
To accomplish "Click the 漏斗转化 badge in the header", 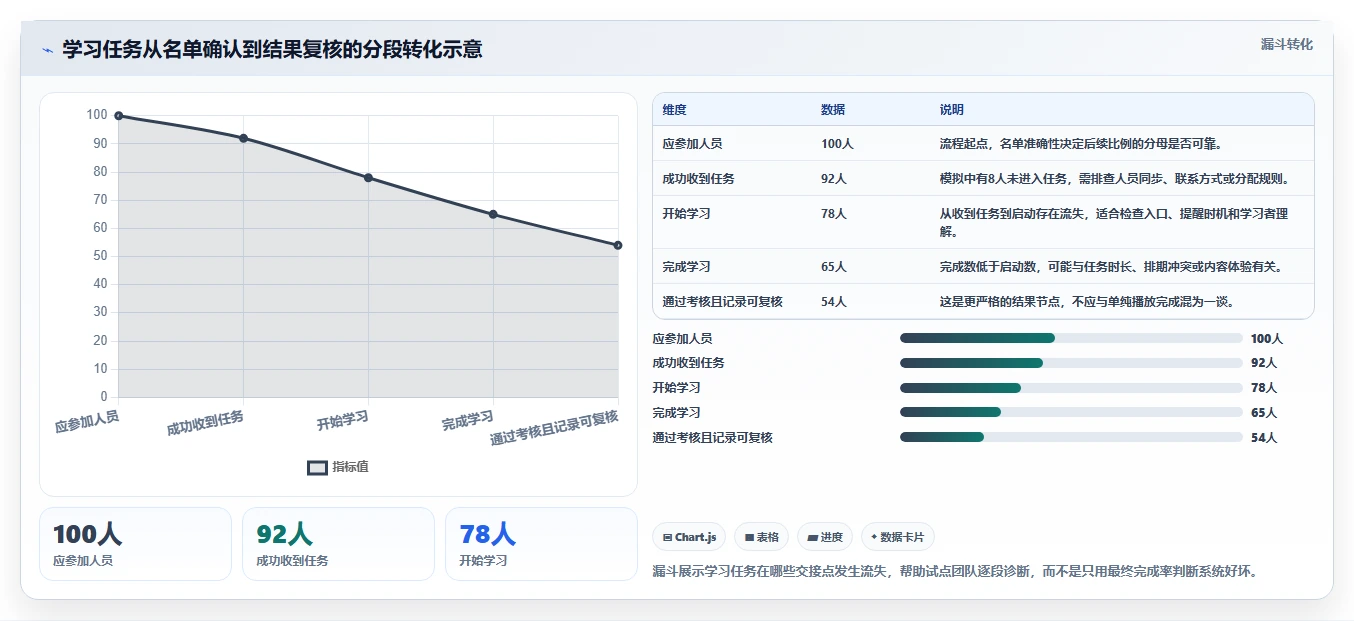I will [x=1286, y=45].
